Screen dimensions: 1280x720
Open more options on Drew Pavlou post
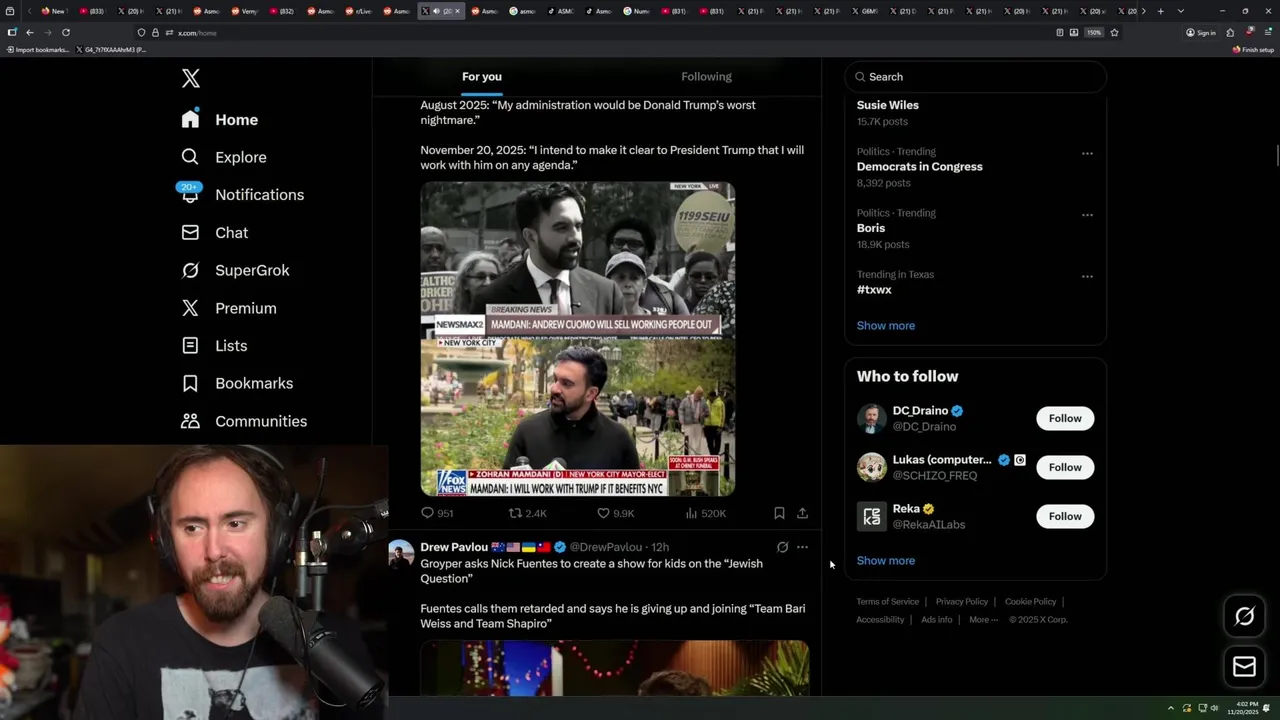(x=802, y=547)
